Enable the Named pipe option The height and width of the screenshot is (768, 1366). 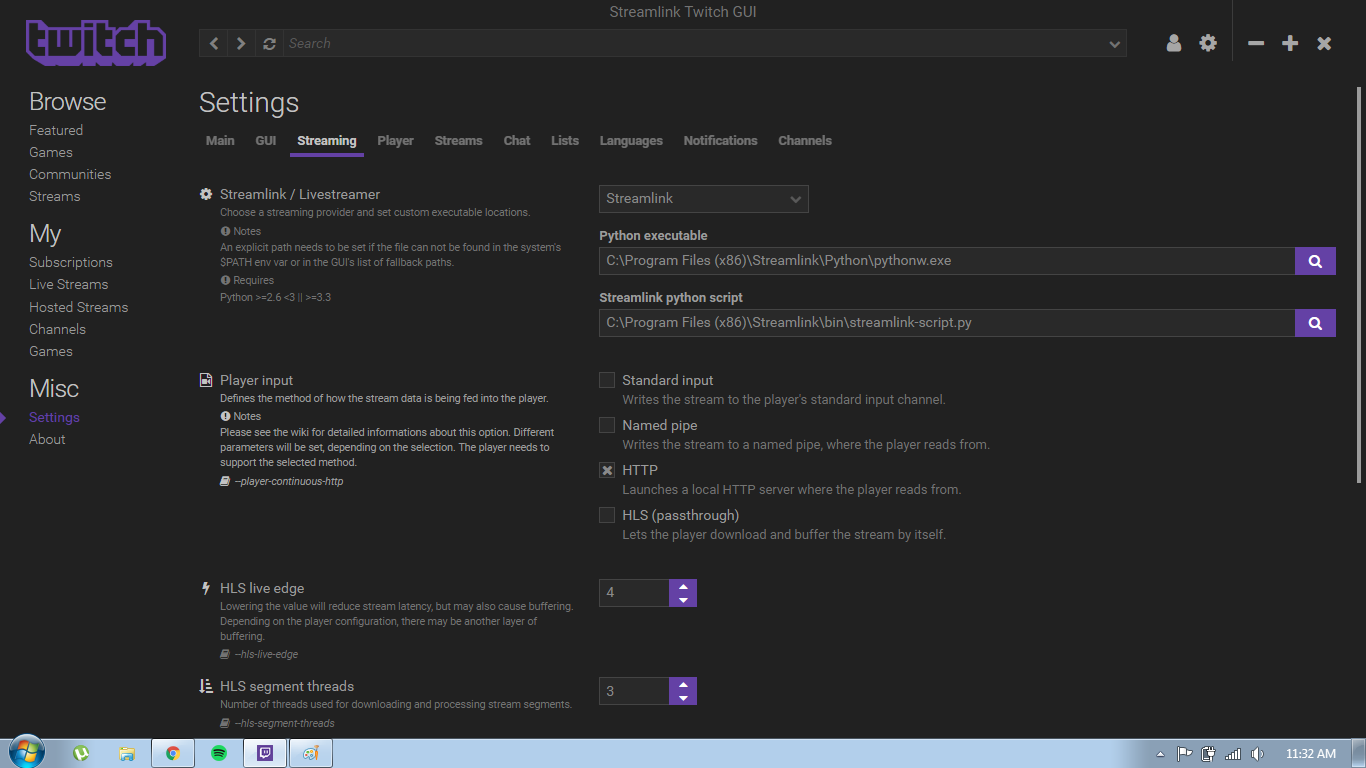click(x=607, y=424)
